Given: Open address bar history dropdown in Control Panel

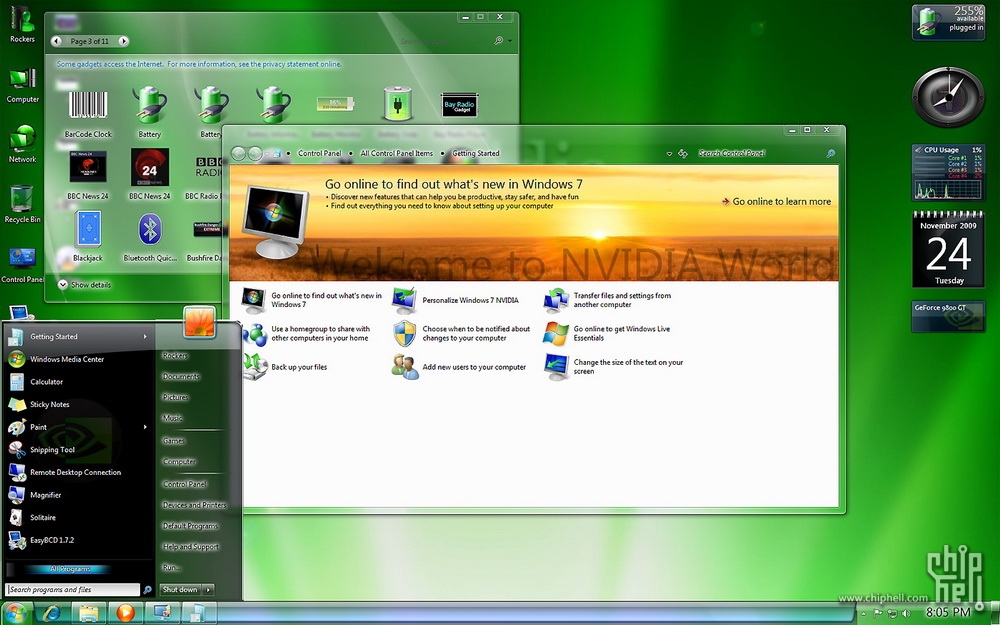Looking at the screenshot, I should point(669,154).
